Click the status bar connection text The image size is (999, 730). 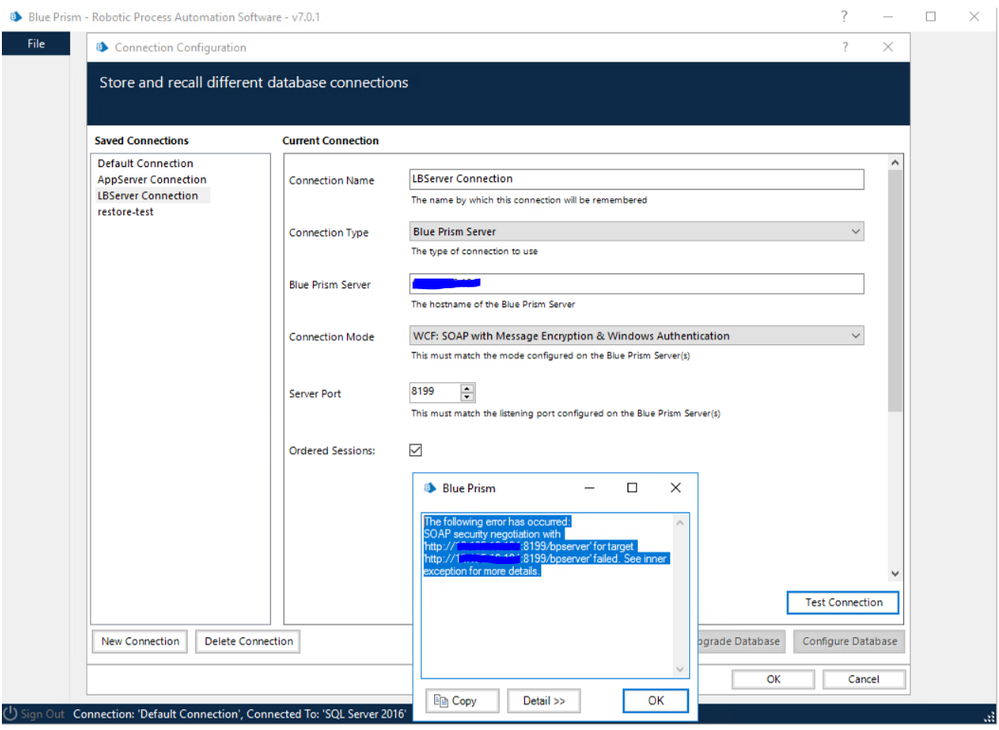click(x=239, y=715)
